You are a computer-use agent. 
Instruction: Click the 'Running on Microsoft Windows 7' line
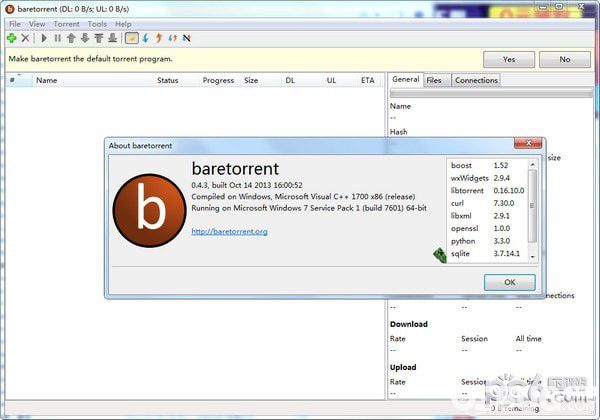click(x=309, y=208)
